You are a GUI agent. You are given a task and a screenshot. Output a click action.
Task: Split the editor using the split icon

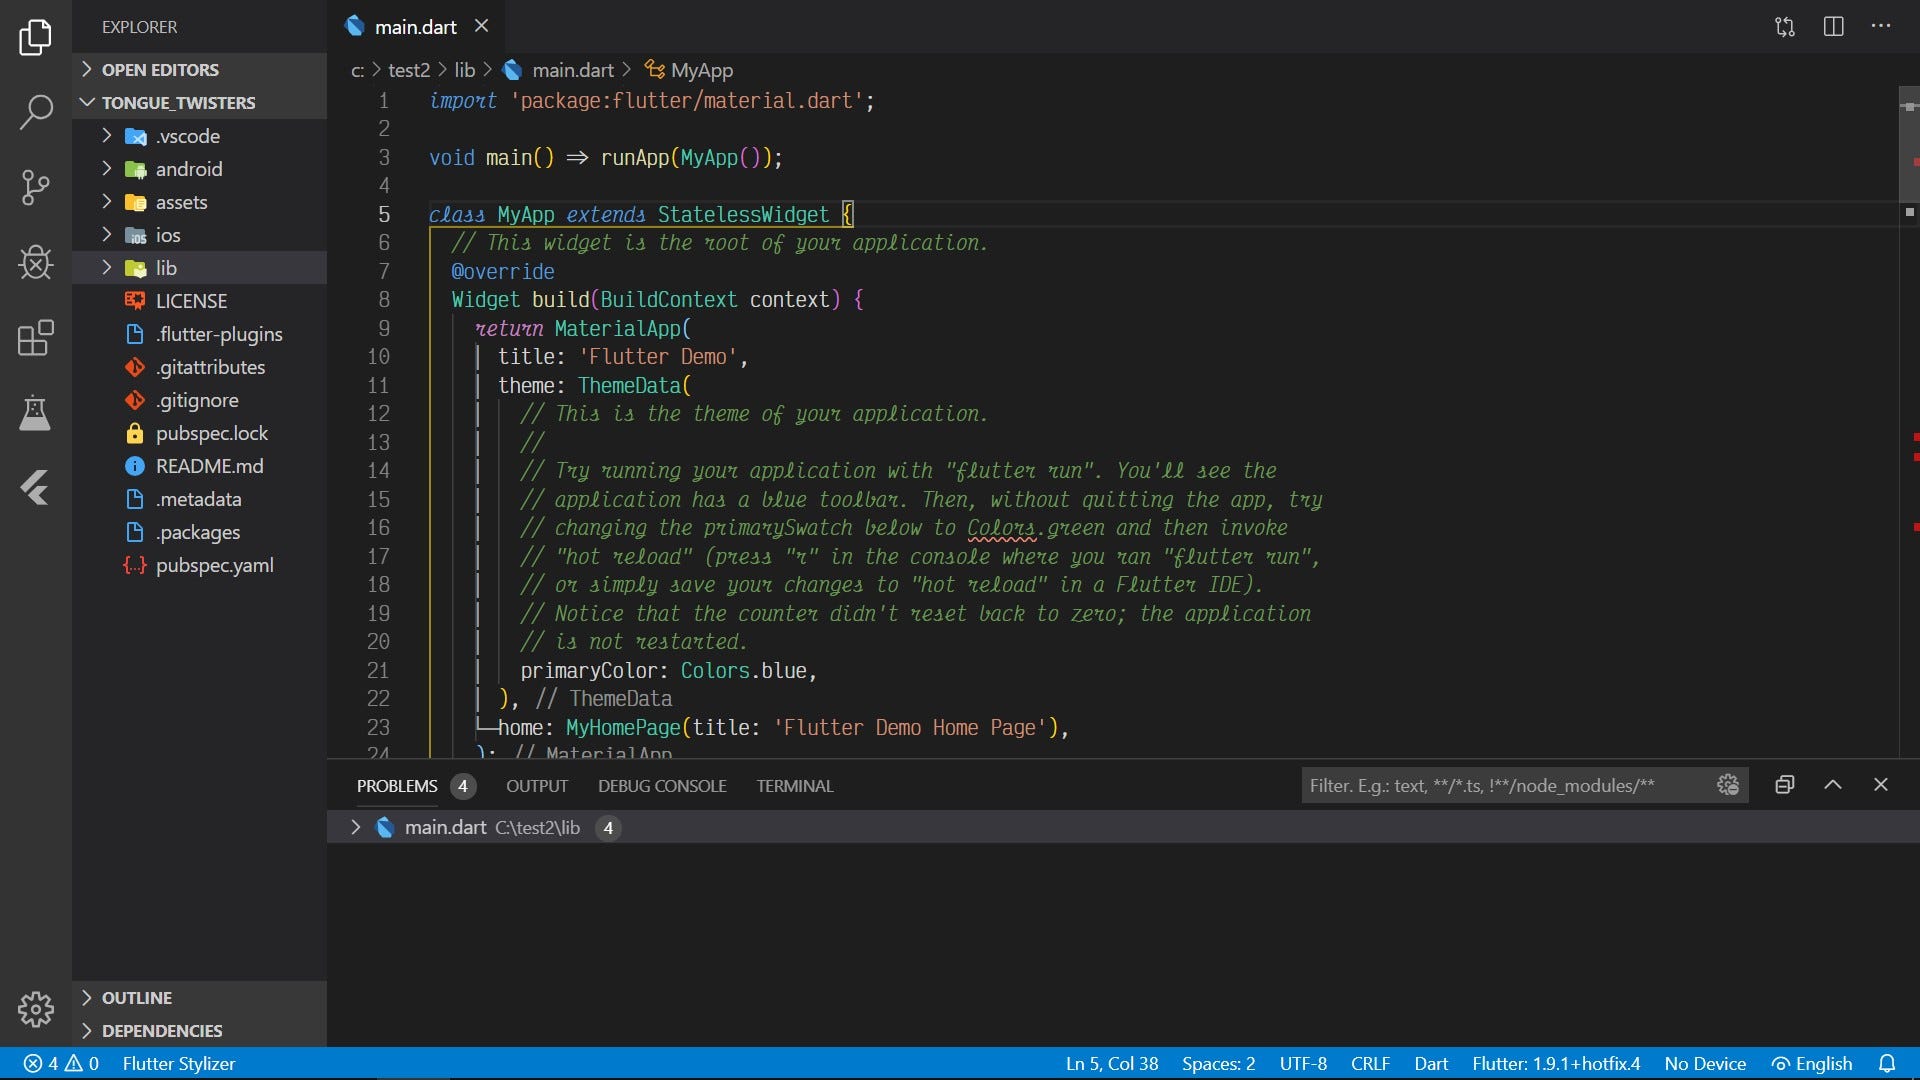coord(1833,27)
